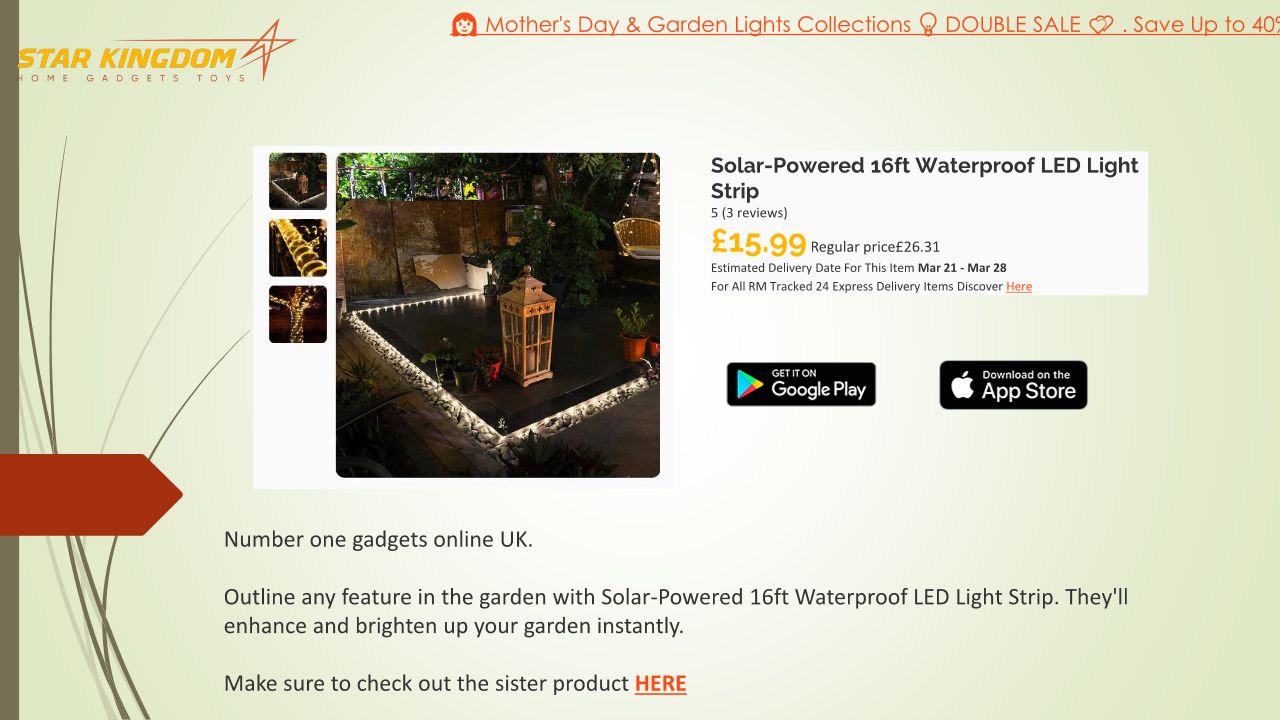Image resolution: width=1280 pixels, height=720 pixels.
Task: Select the coiled light strip thumbnail
Action: 298,248
